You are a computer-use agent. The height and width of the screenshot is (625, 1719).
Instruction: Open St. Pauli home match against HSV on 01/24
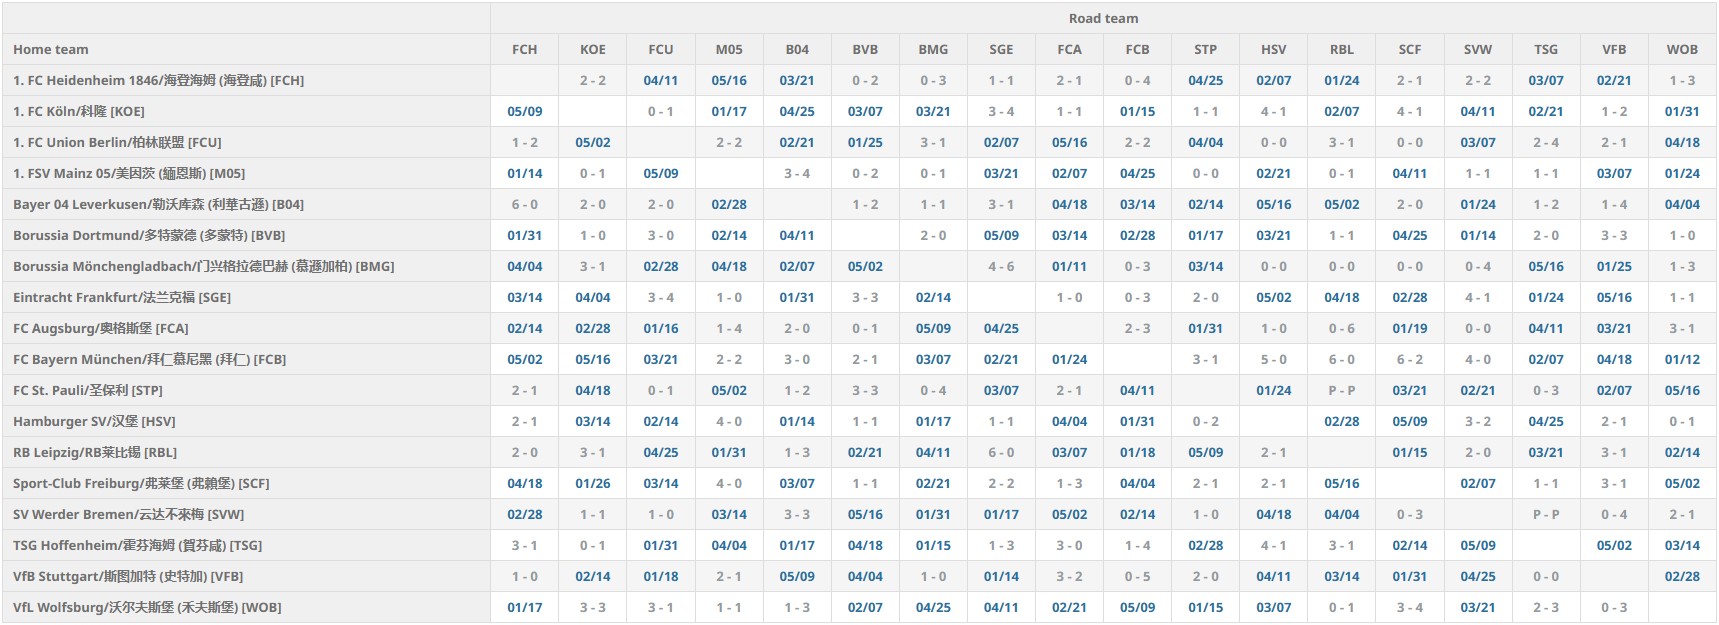tap(1273, 390)
